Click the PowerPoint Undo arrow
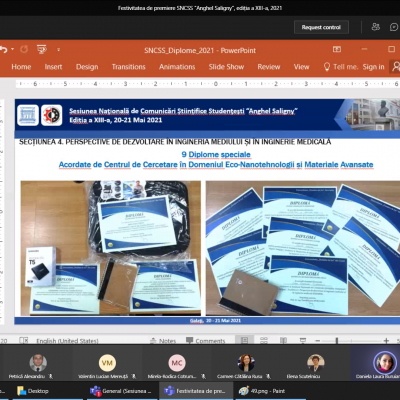Viewport: 400px width, 400px height. (x=3, y=50)
